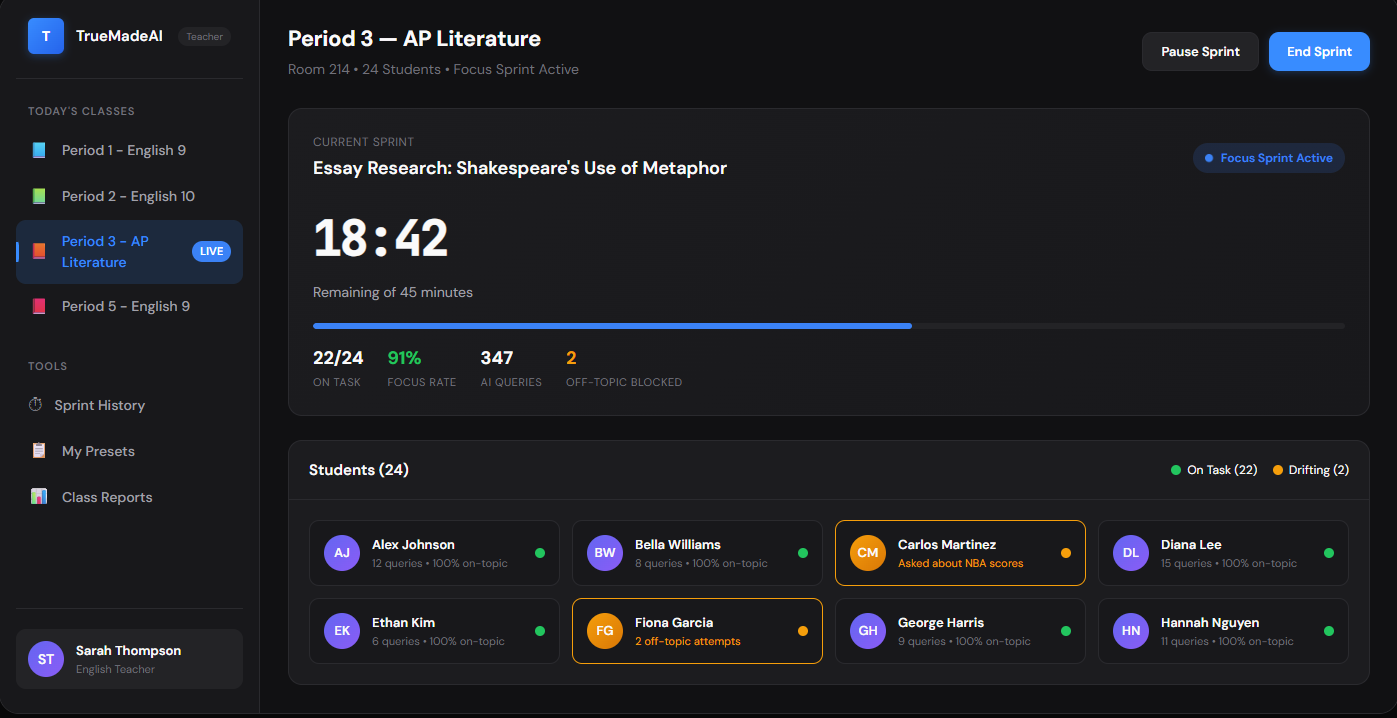Open Class Reports

point(129,497)
